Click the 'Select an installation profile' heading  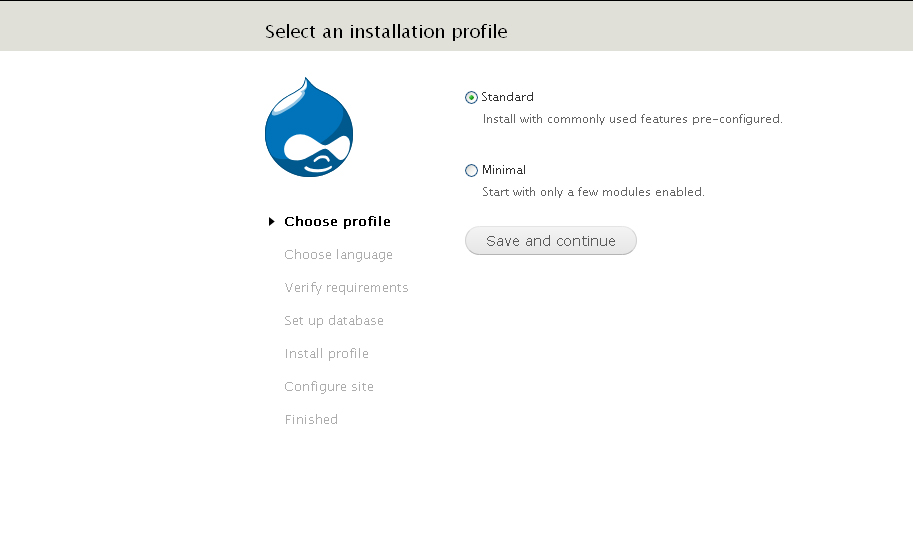coord(386,32)
